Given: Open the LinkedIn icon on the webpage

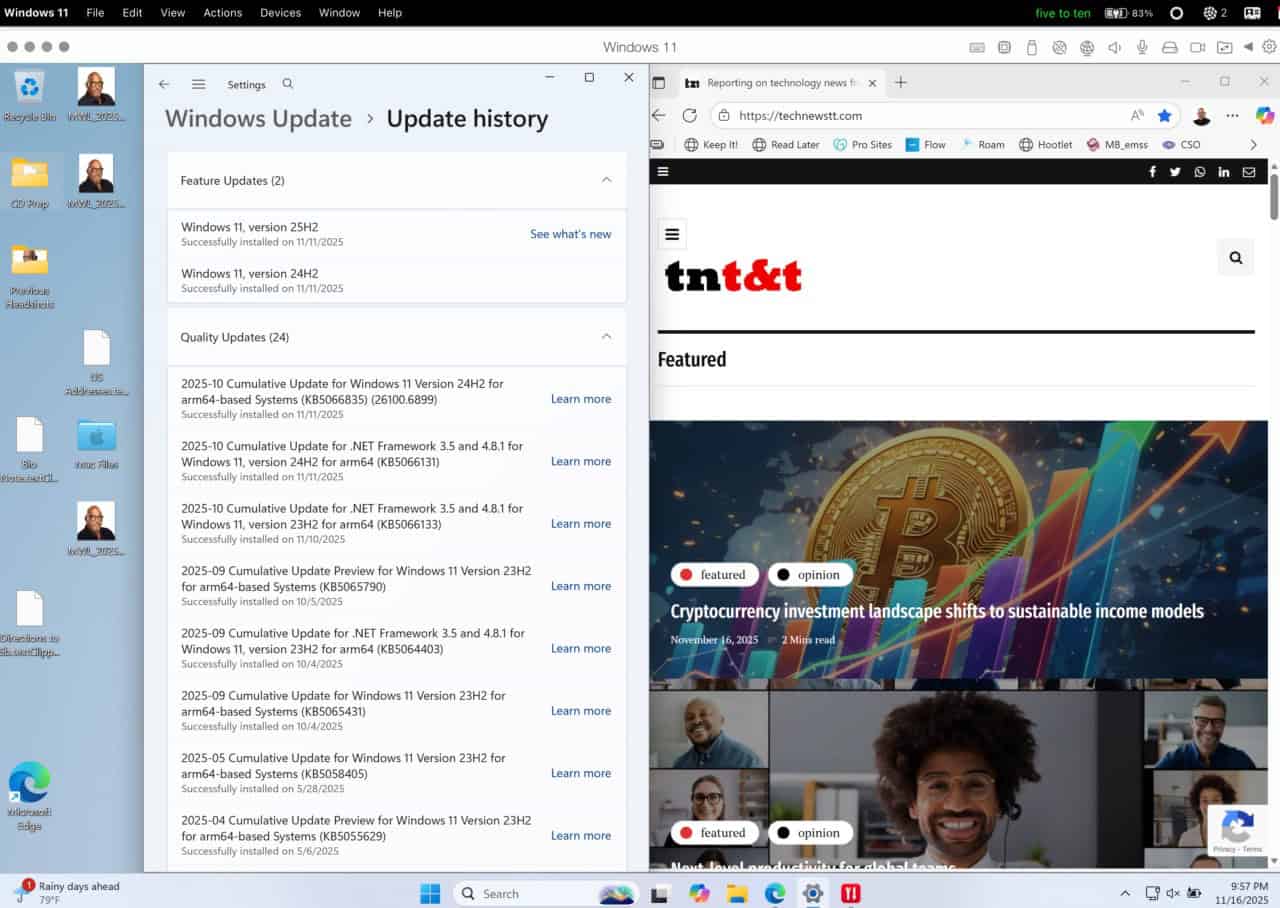Looking at the screenshot, I should [1224, 171].
